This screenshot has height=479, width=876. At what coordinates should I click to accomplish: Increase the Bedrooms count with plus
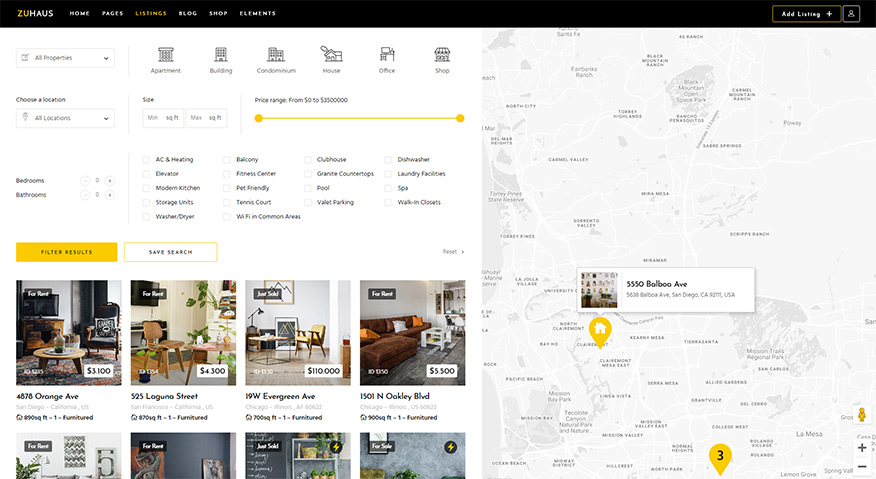[110, 180]
